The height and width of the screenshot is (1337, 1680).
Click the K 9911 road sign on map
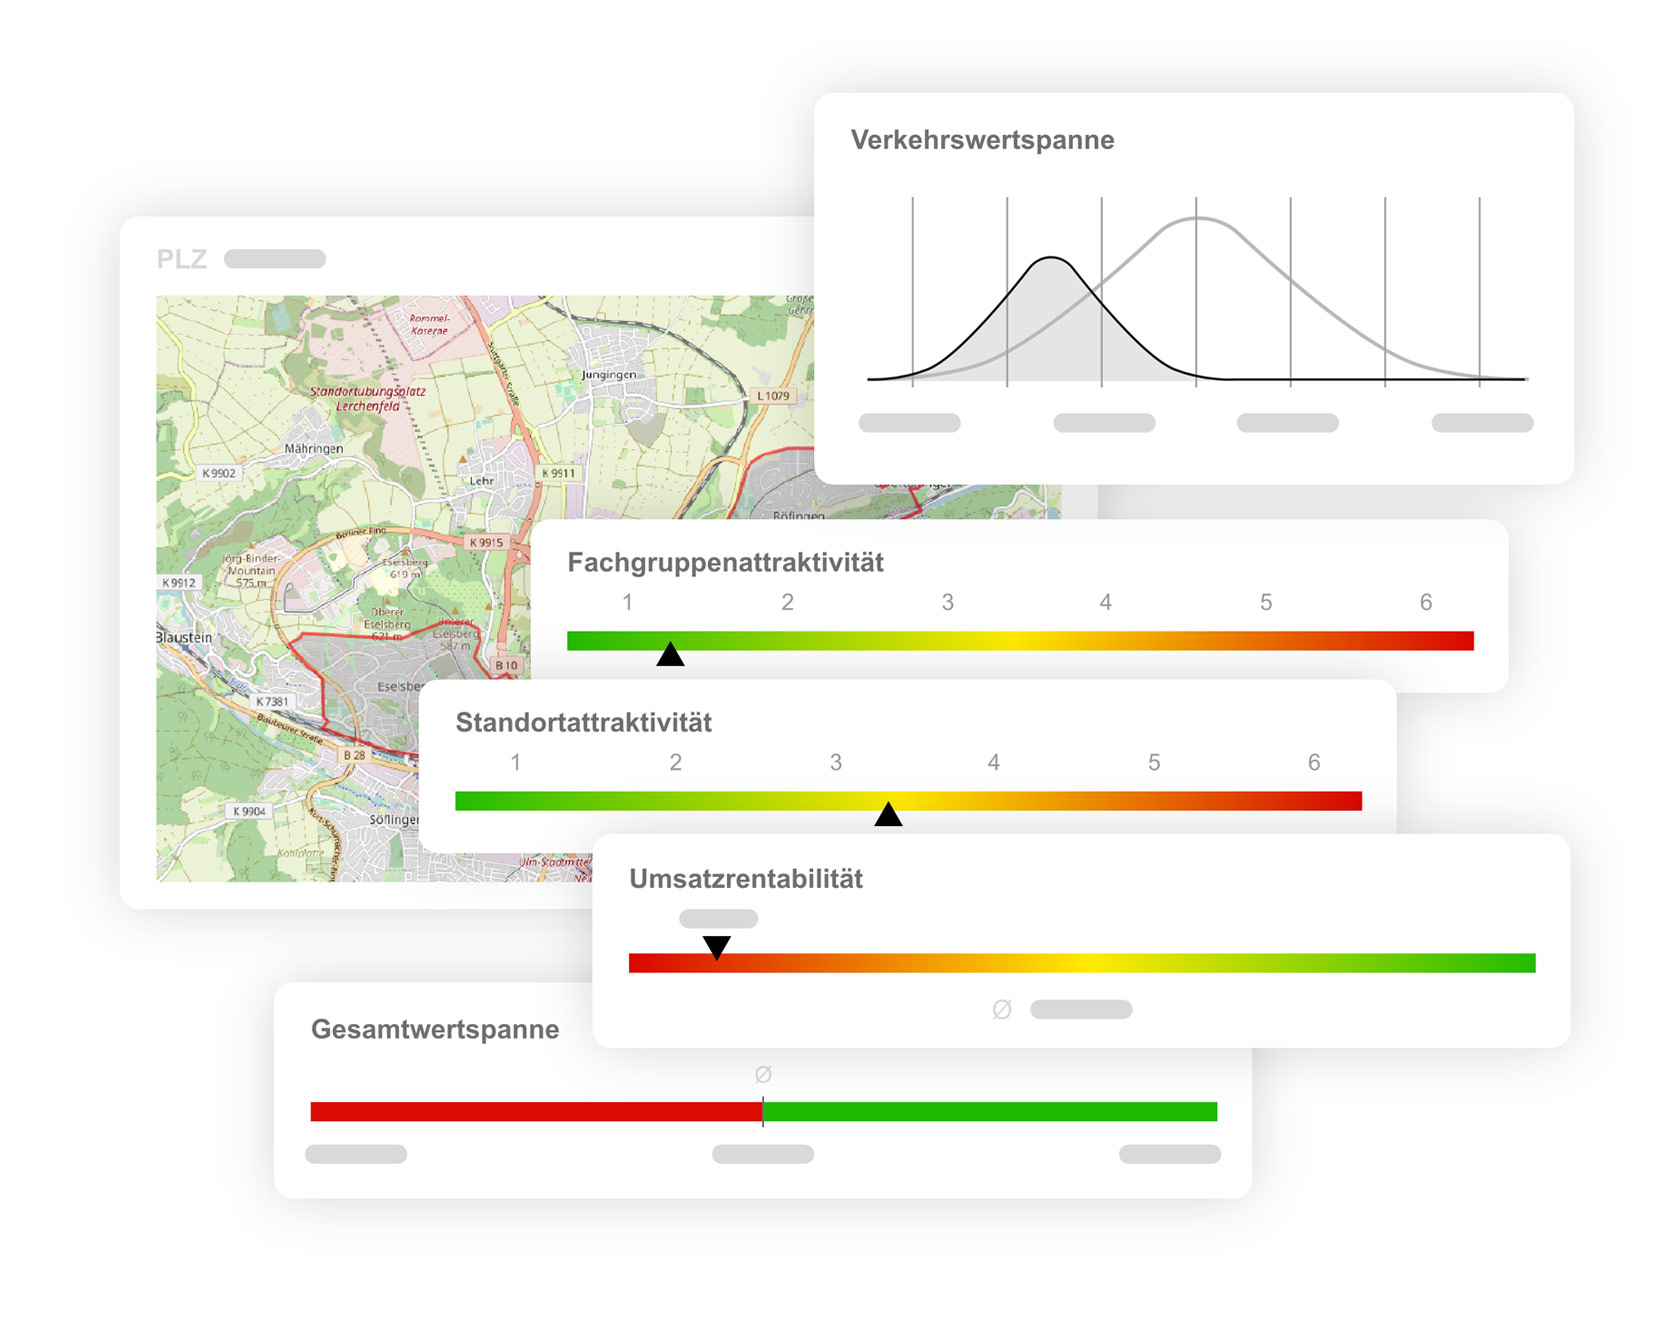(x=558, y=473)
